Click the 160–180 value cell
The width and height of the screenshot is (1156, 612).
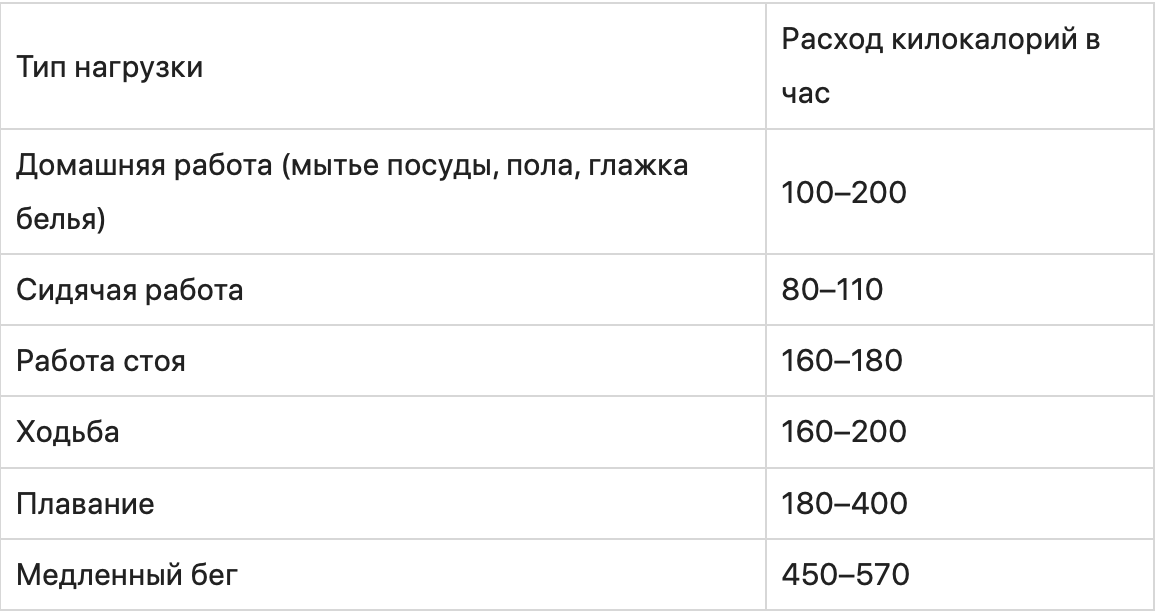[x=844, y=360]
